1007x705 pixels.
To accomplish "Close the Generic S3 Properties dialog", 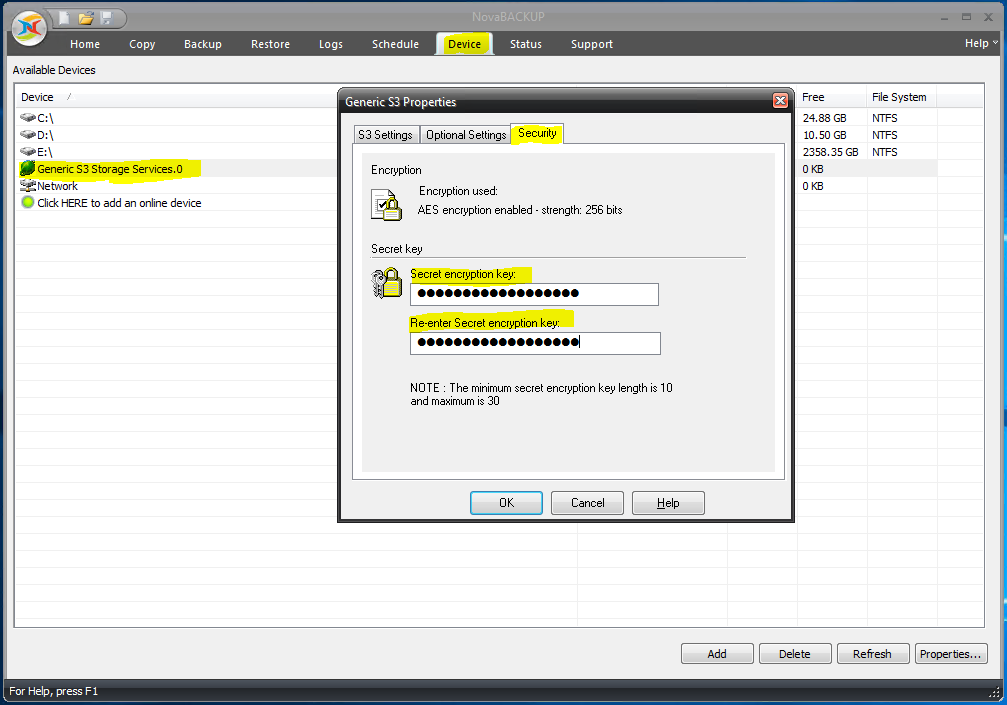I will [780, 101].
